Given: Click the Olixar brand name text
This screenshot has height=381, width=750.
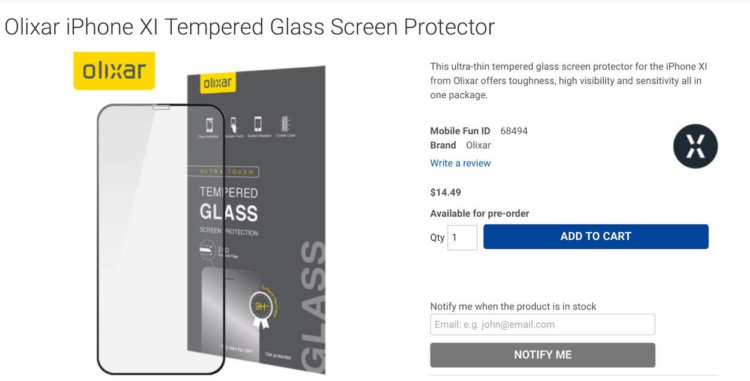Looking at the screenshot, I should click(478, 145).
